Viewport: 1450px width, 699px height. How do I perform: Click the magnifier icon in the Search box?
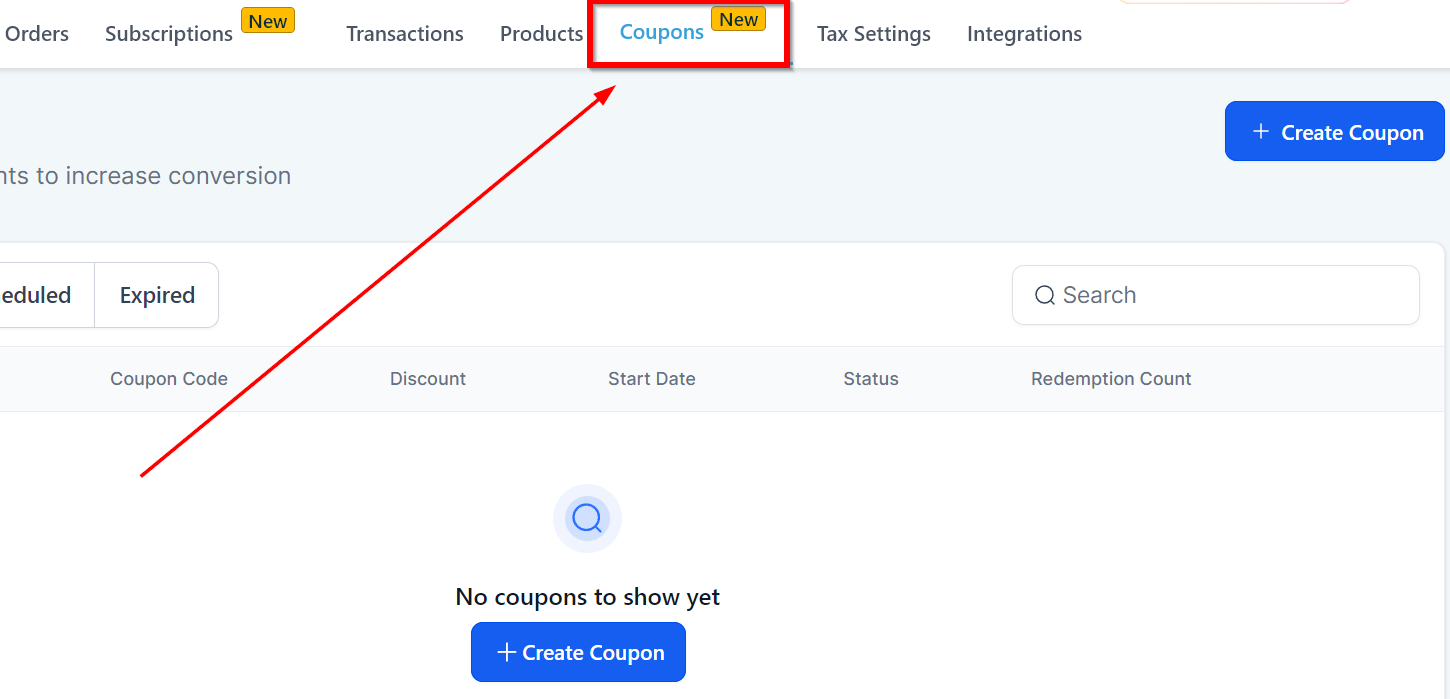pos(1045,295)
